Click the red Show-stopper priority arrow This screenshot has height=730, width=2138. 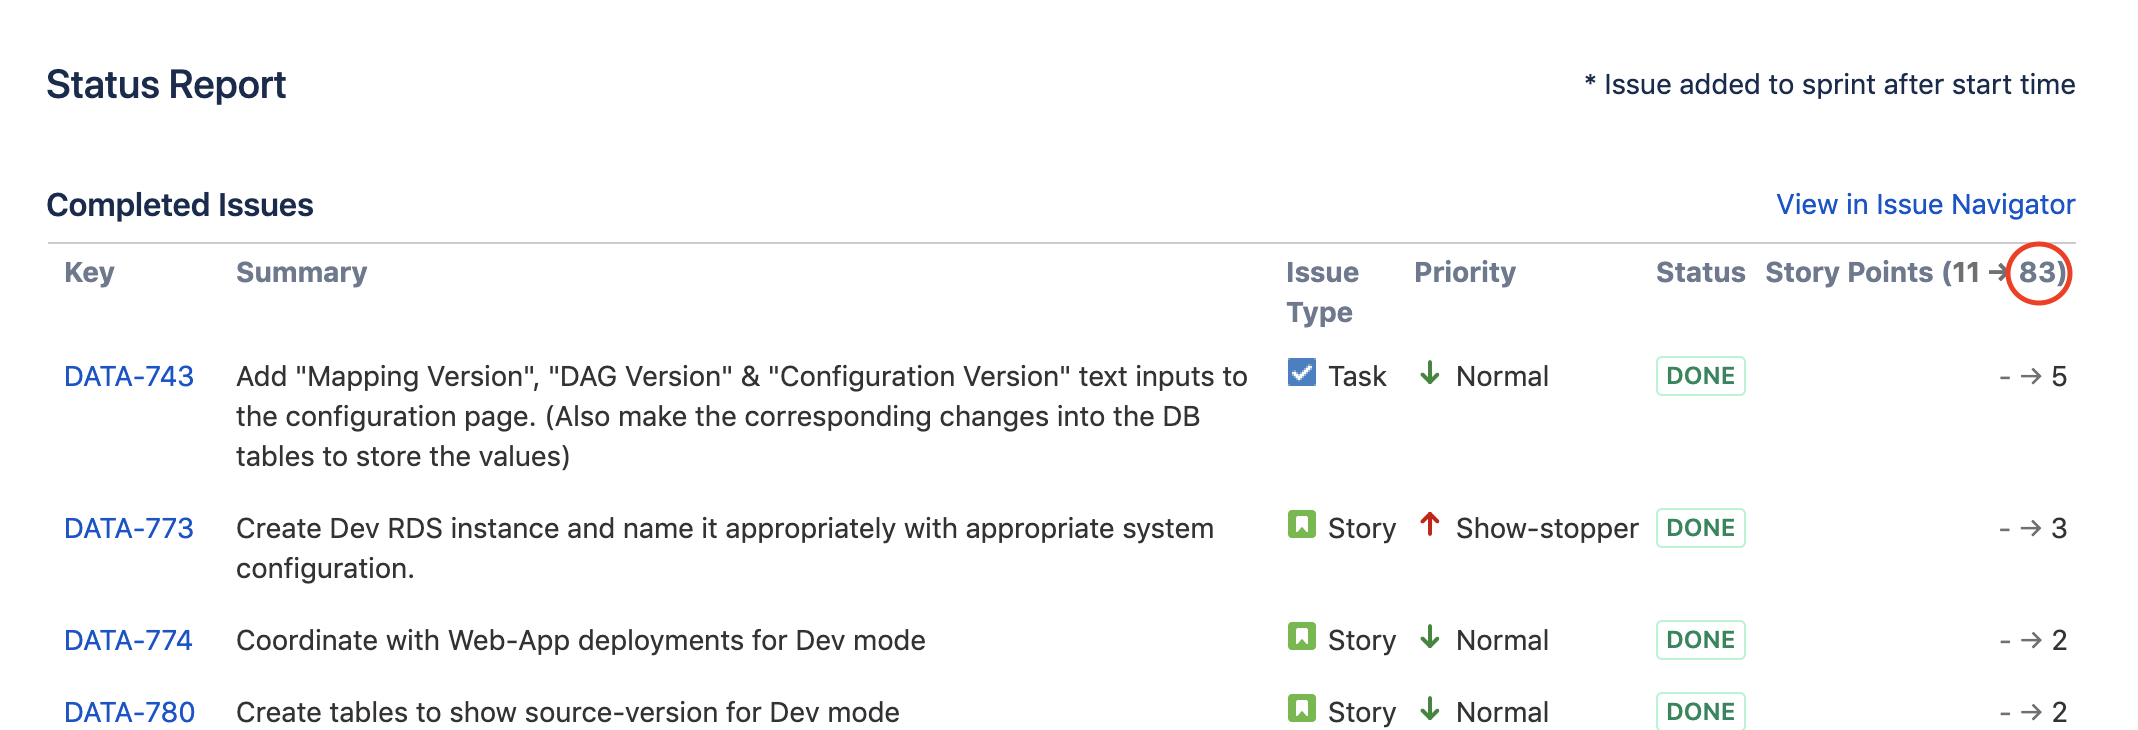click(1430, 525)
